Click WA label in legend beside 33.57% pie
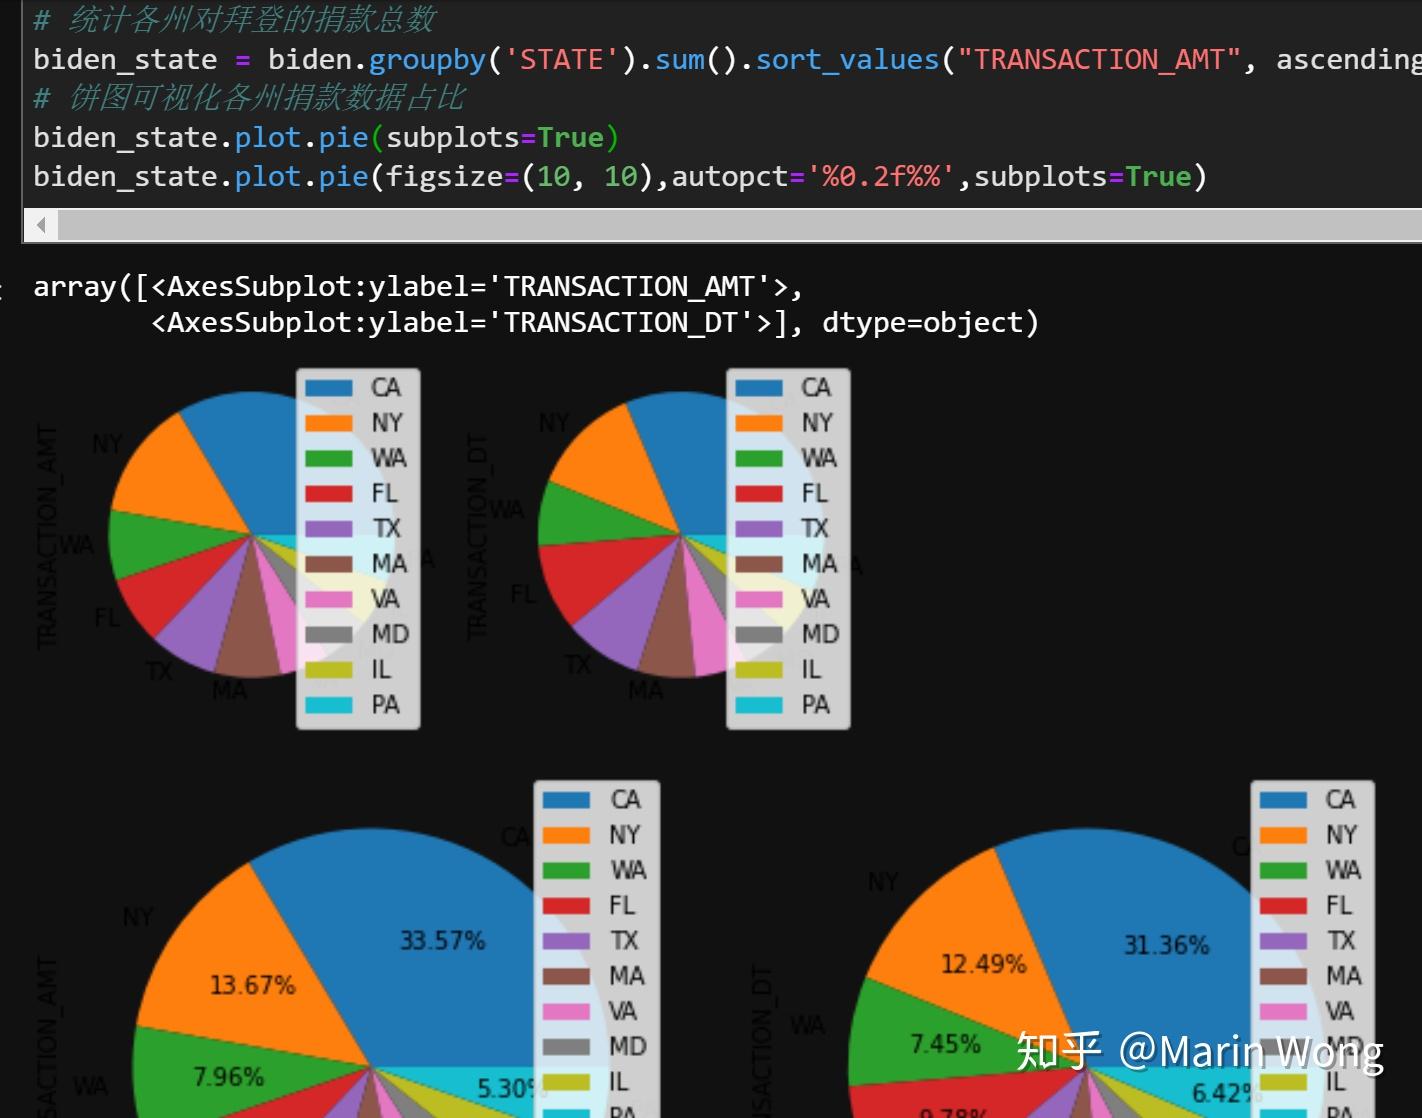 pyautogui.click(x=628, y=870)
